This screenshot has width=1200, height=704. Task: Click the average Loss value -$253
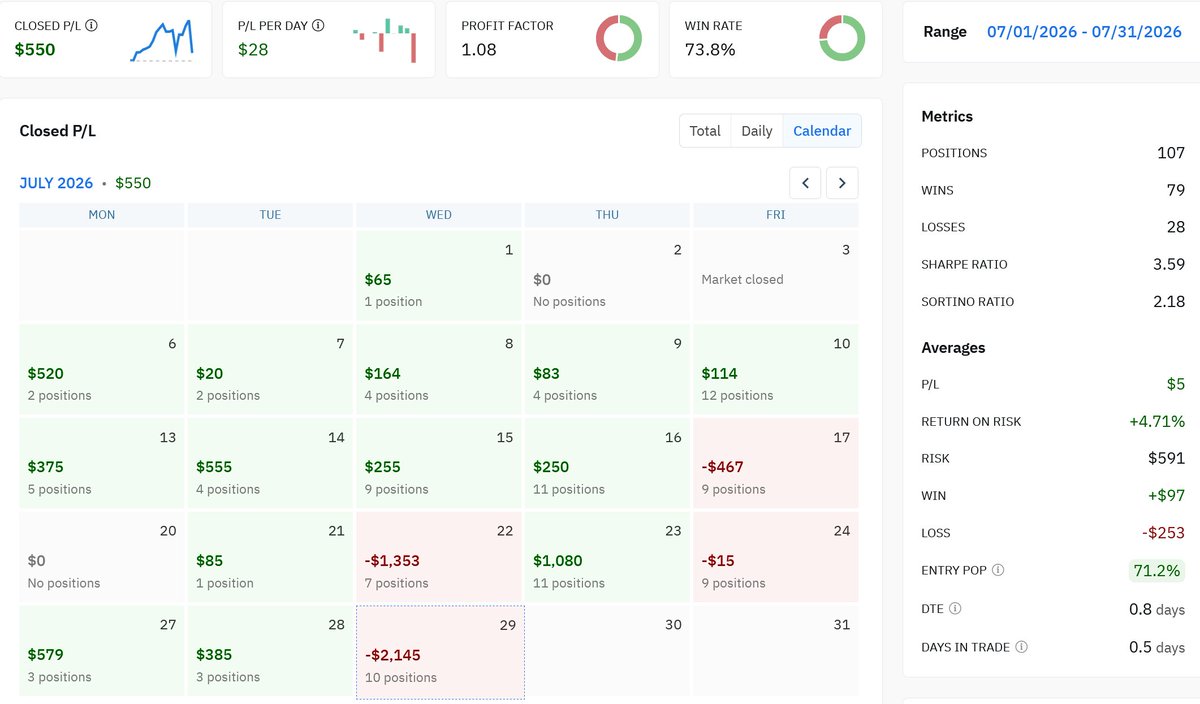(x=1164, y=533)
